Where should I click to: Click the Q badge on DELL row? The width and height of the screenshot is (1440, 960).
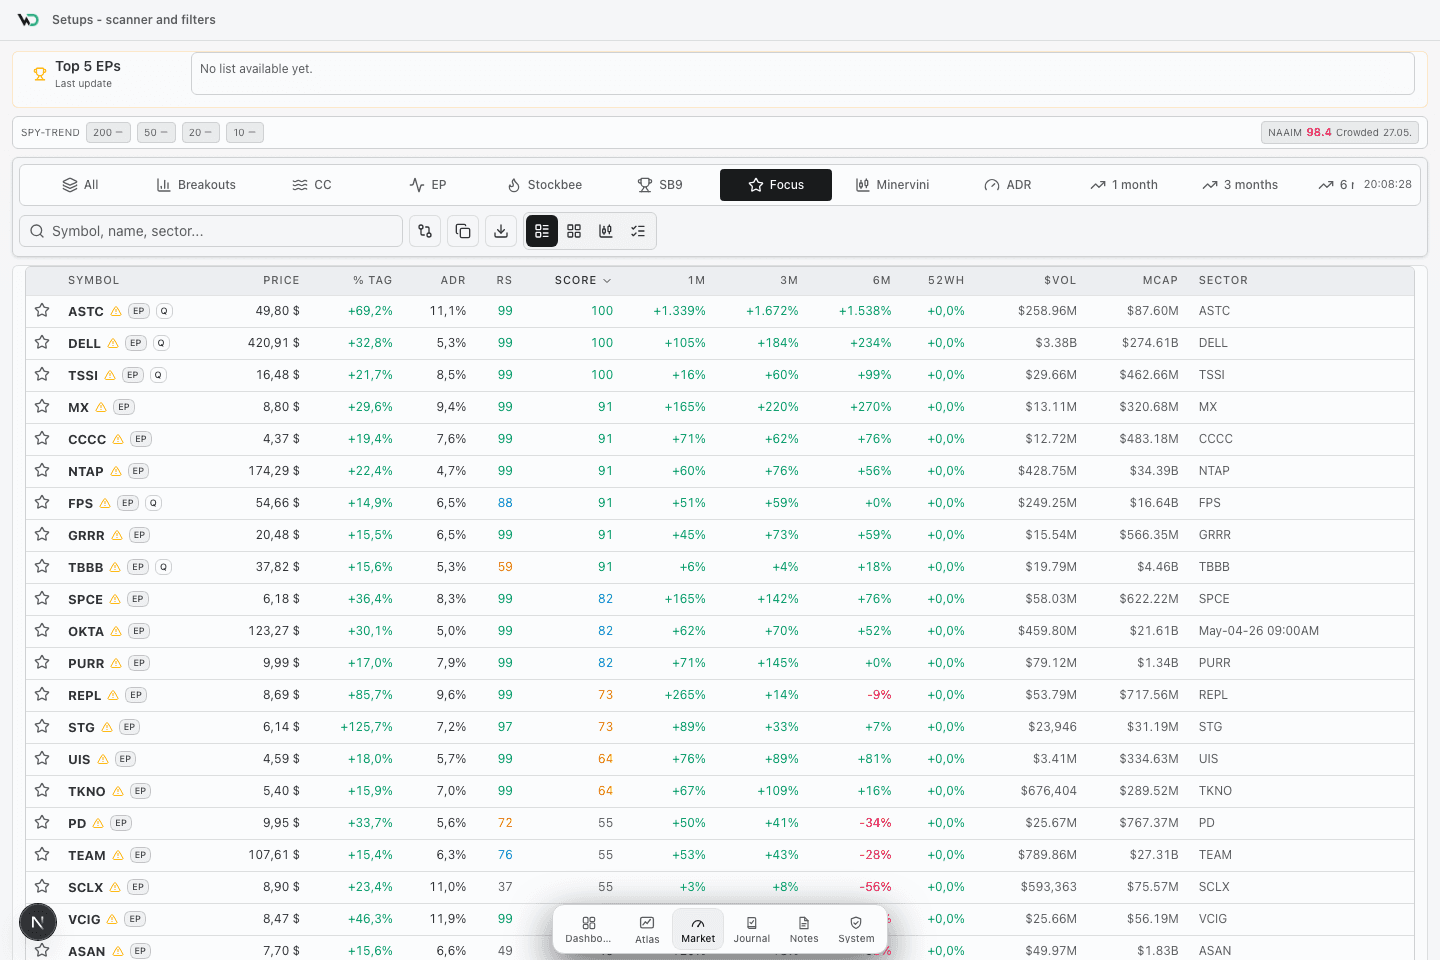click(161, 343)
